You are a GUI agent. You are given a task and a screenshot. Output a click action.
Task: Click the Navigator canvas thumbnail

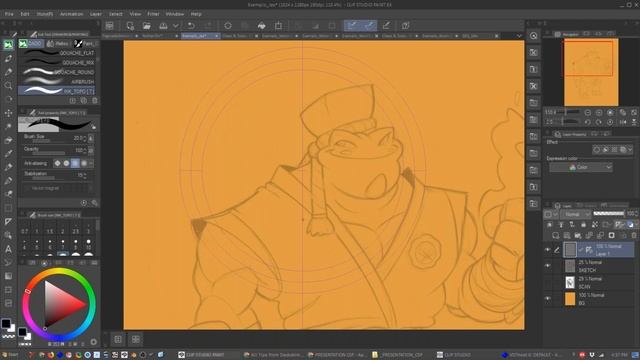pyautogui.click(x=591, y=72)
